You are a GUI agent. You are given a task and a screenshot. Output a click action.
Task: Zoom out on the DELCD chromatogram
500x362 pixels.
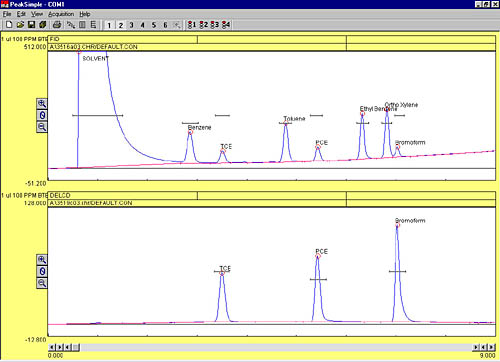(42, 283)
